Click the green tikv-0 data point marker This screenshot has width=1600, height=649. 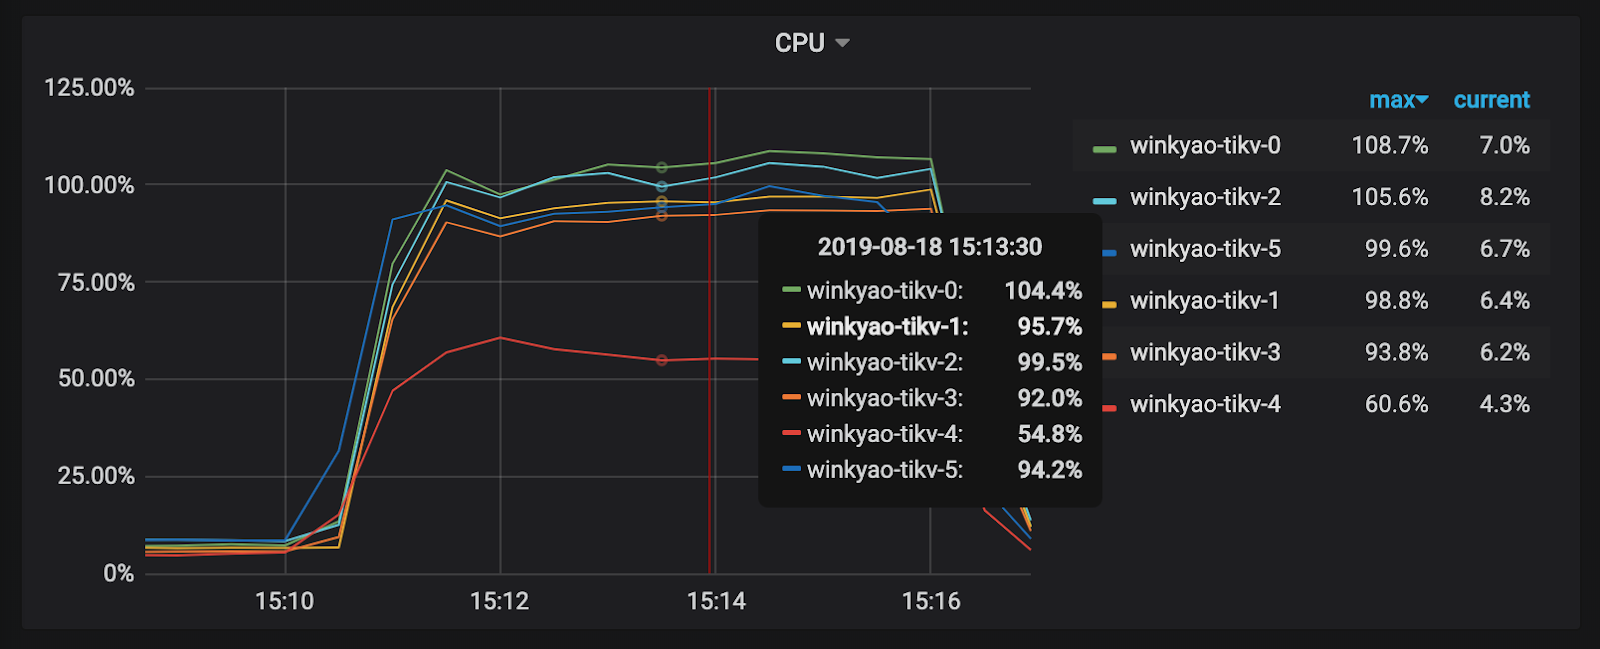coord(662,167)
